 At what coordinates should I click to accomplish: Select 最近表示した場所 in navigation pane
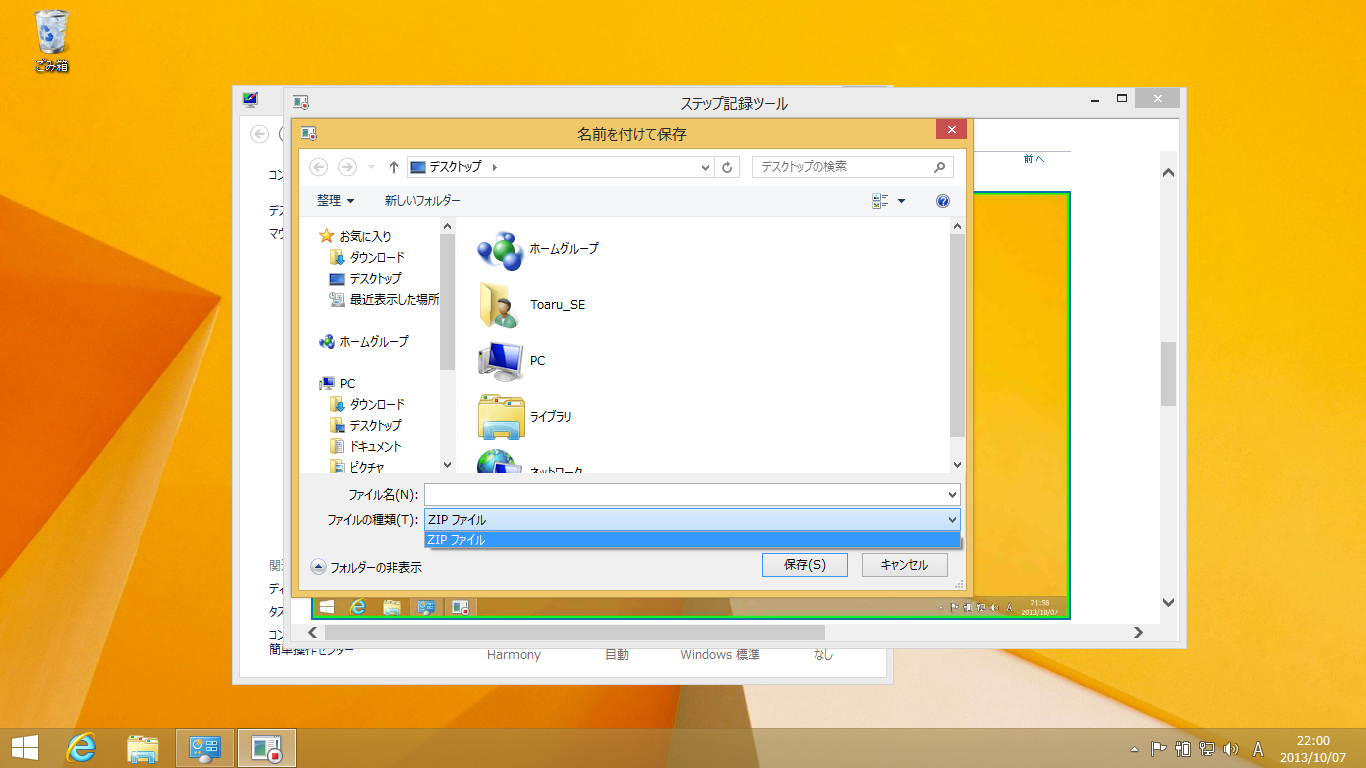tap(384, 300)
